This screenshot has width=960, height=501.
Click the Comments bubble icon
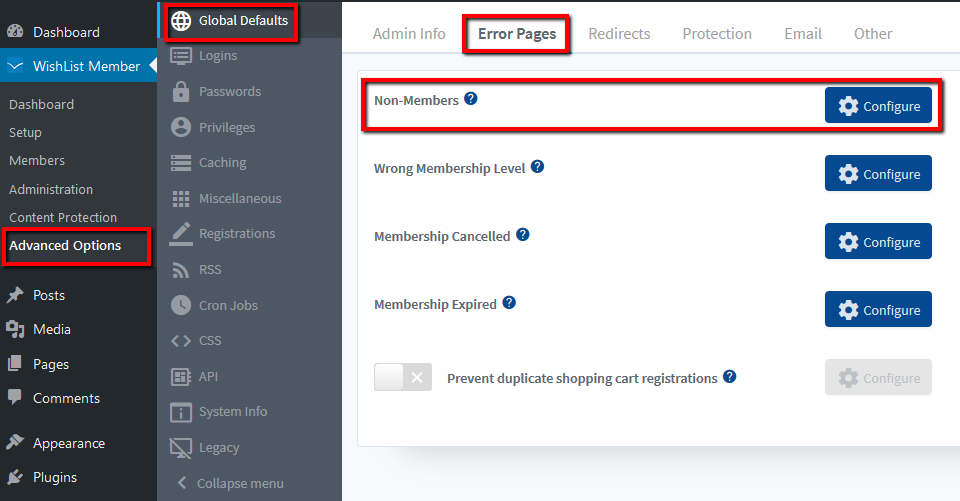point(15,397)
